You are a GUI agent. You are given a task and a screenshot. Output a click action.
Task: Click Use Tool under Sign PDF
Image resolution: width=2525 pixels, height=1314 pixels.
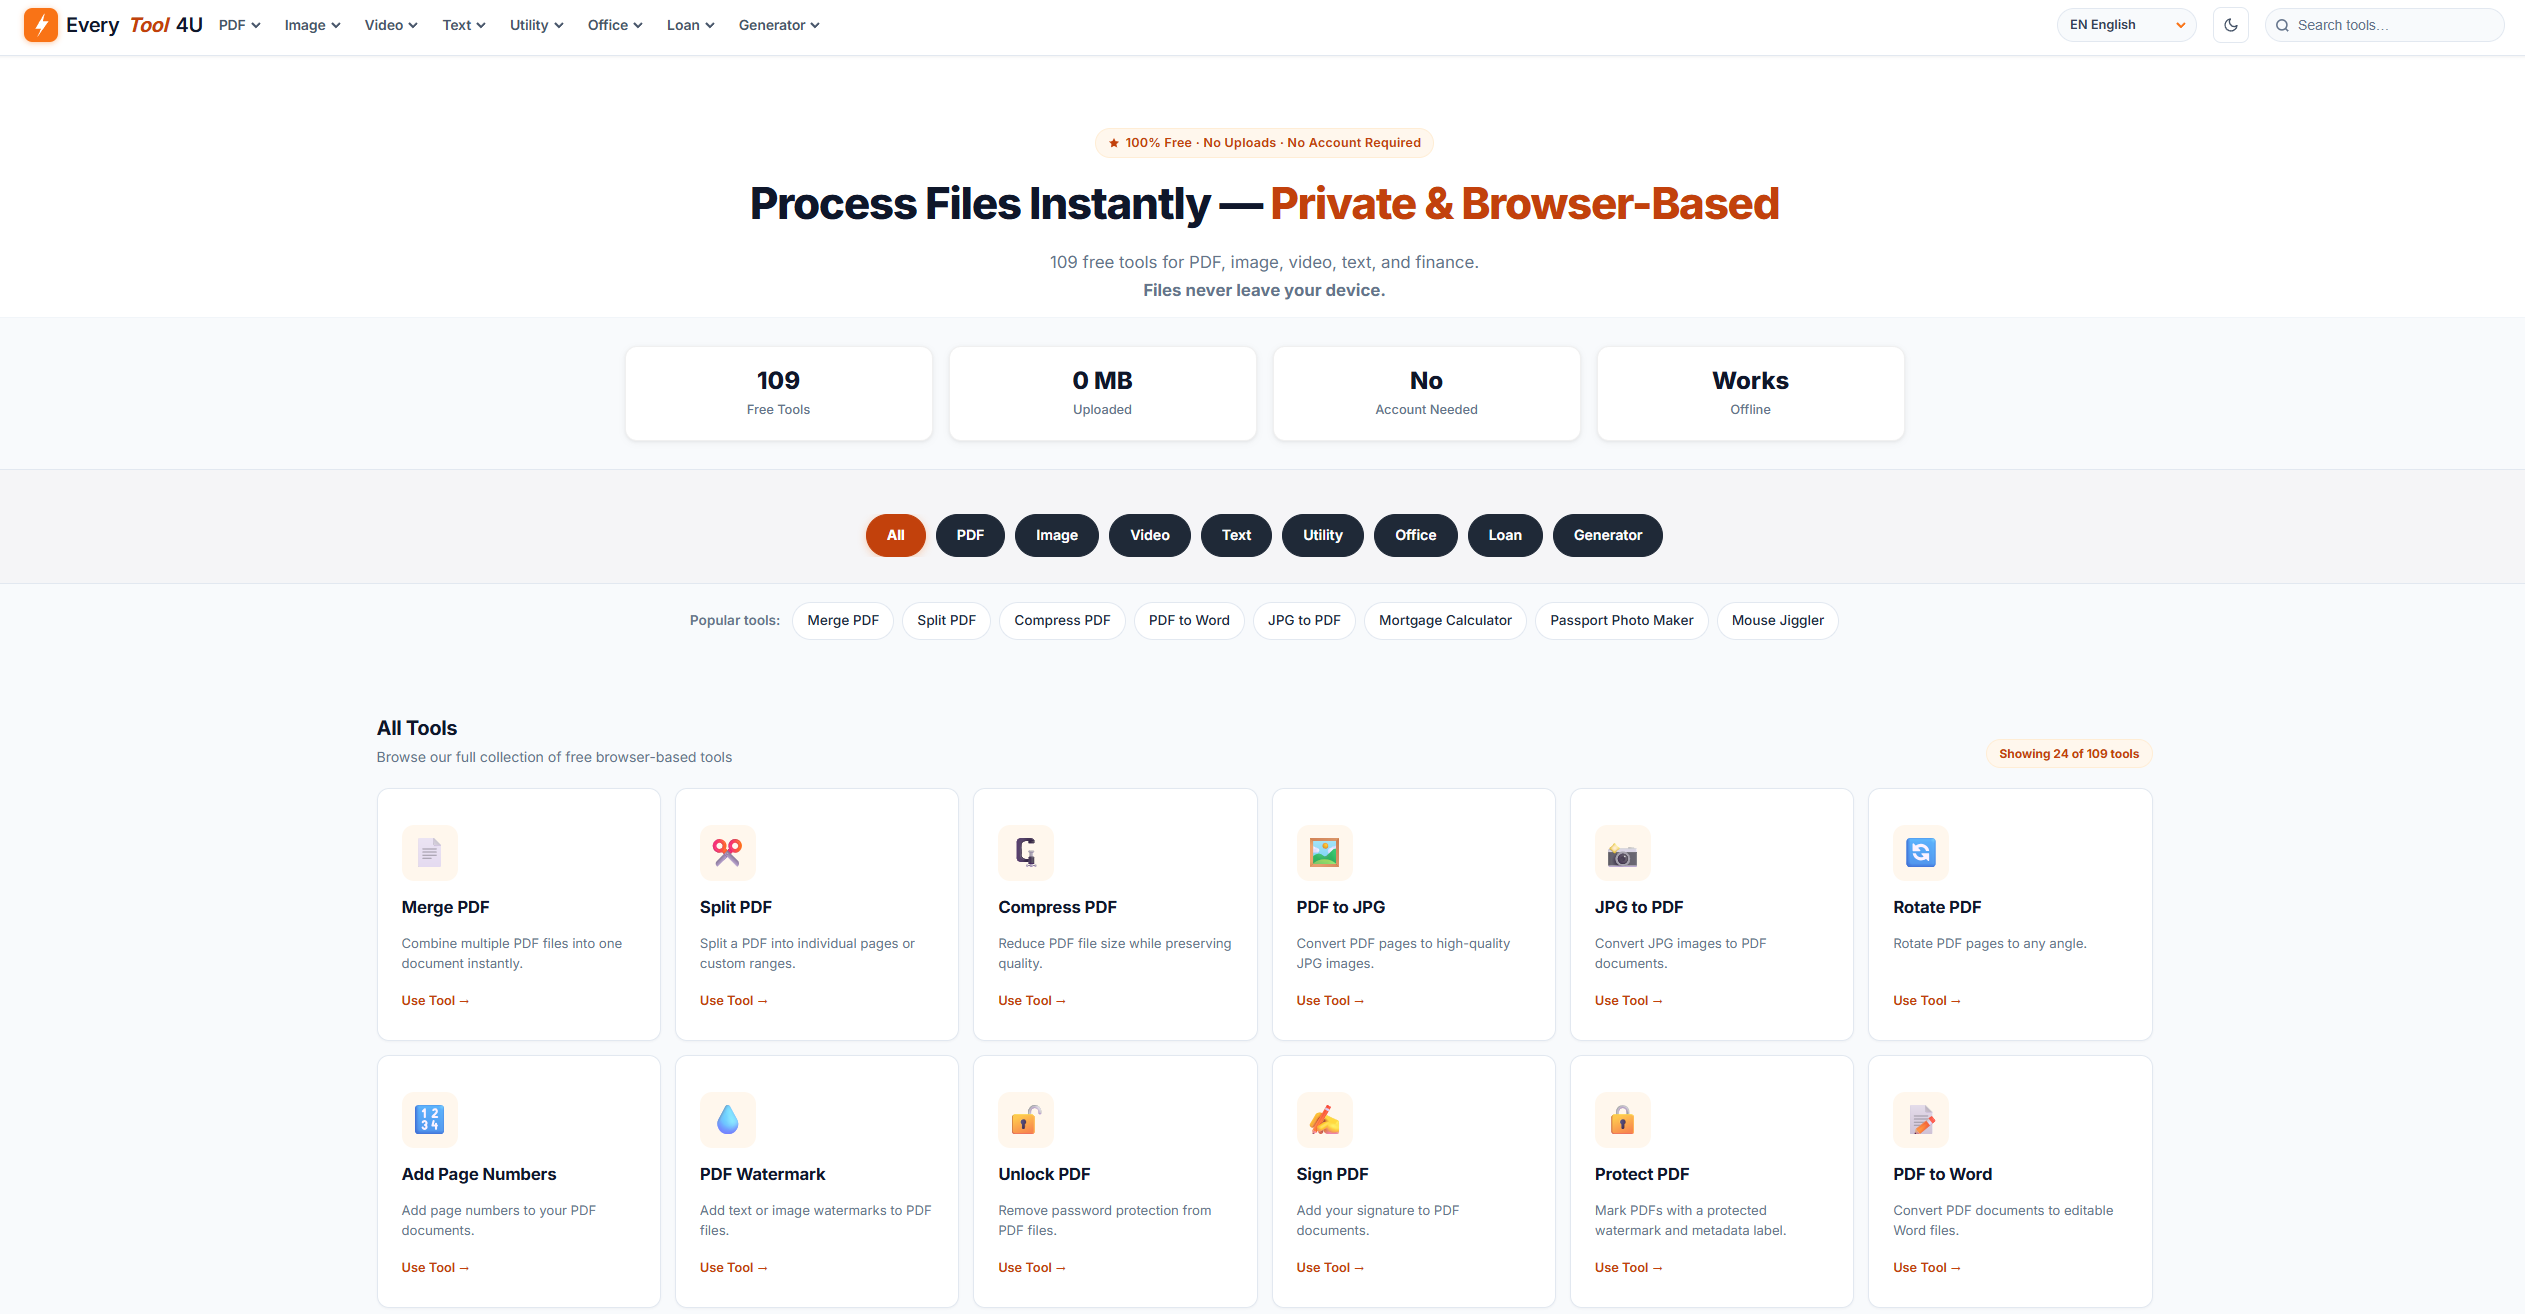point(1330,1268)
